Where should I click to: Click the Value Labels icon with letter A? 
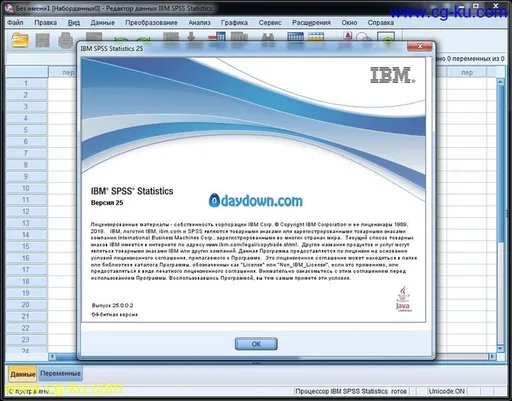tap(347, 37)
